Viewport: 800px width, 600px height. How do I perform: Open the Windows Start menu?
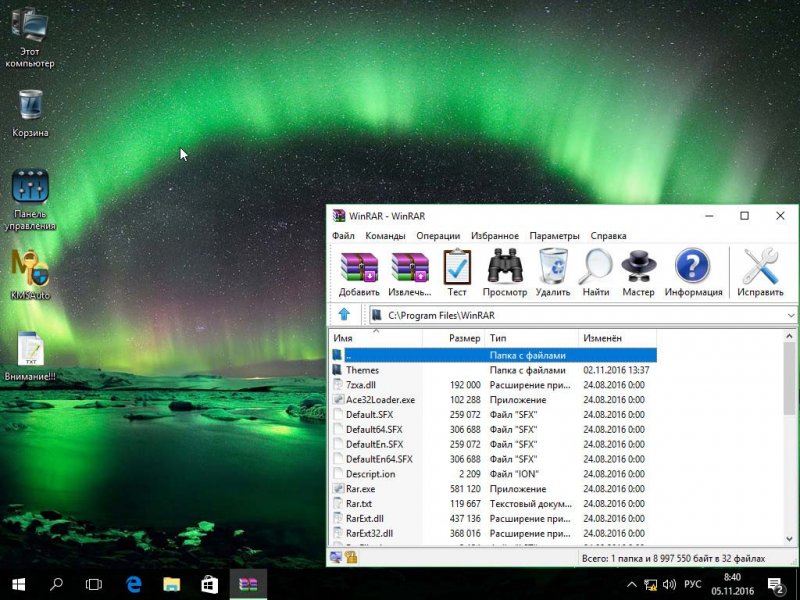point(18,585)
